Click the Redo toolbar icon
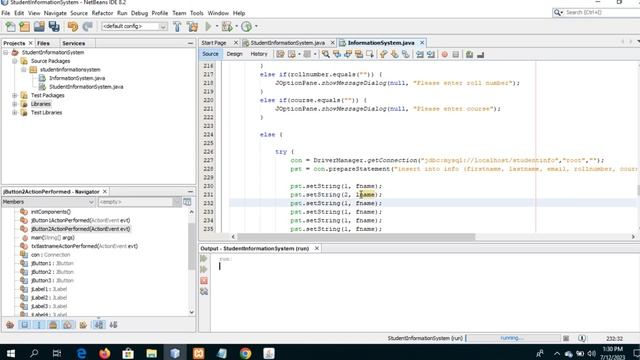This screenshot has height=360, width=640. pos(87,27)
